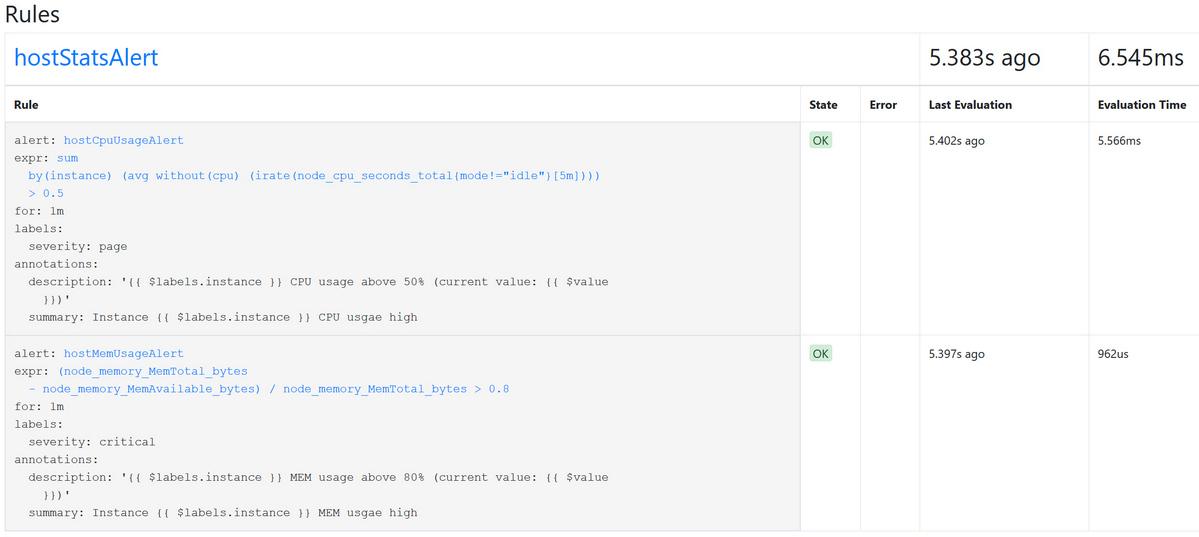Click the 'severity: critical' label line
Image resolution: width=1199 pixels, height=537 pixels.
pyautogui.click(x=92, y=441)
